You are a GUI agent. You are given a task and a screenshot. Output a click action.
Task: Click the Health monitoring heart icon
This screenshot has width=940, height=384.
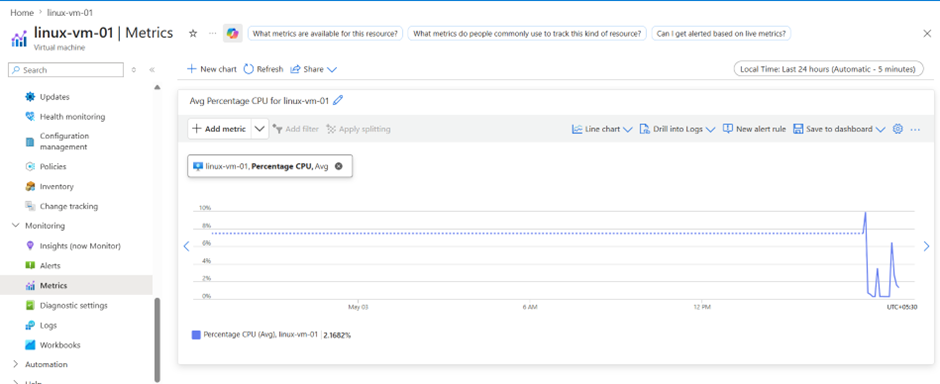coord(30,116)
